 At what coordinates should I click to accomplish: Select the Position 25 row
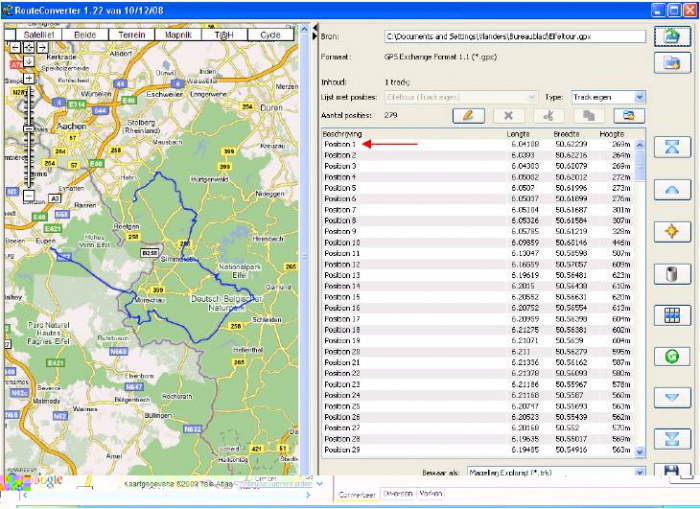pos(478,406)
